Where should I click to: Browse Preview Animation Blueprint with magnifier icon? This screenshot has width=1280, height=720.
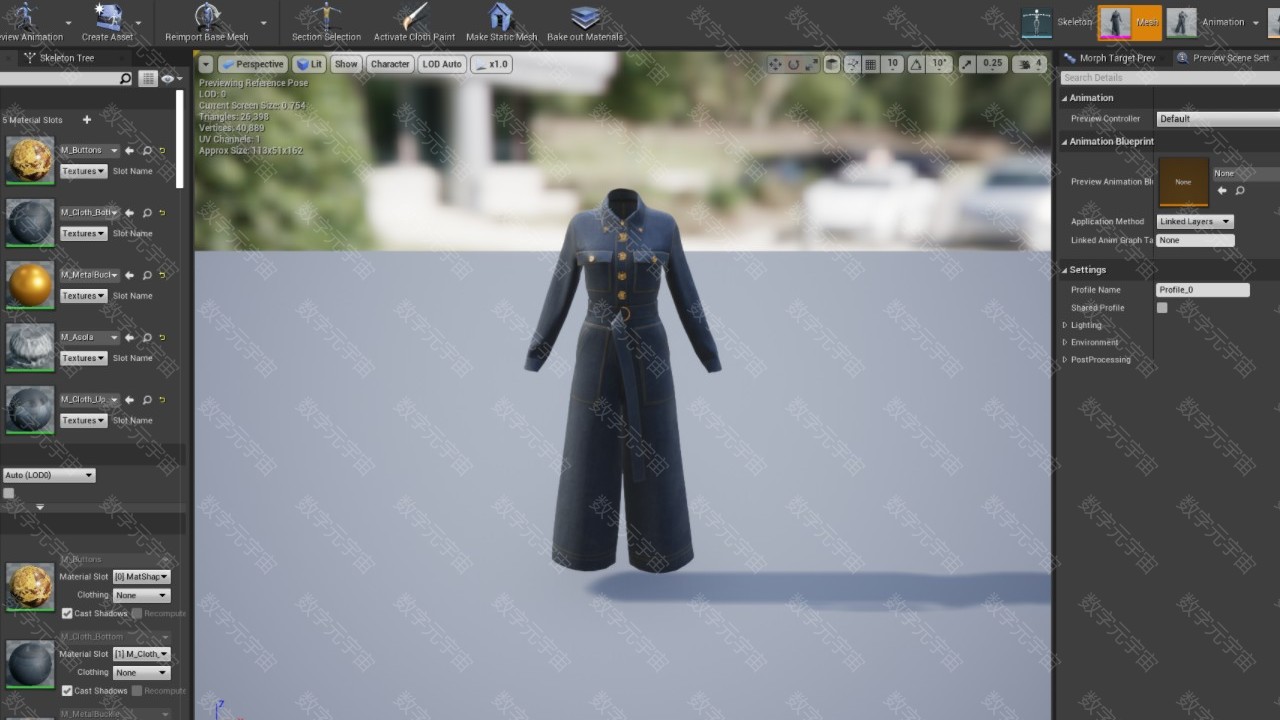pyautogui.click(x=1240, y=190)
